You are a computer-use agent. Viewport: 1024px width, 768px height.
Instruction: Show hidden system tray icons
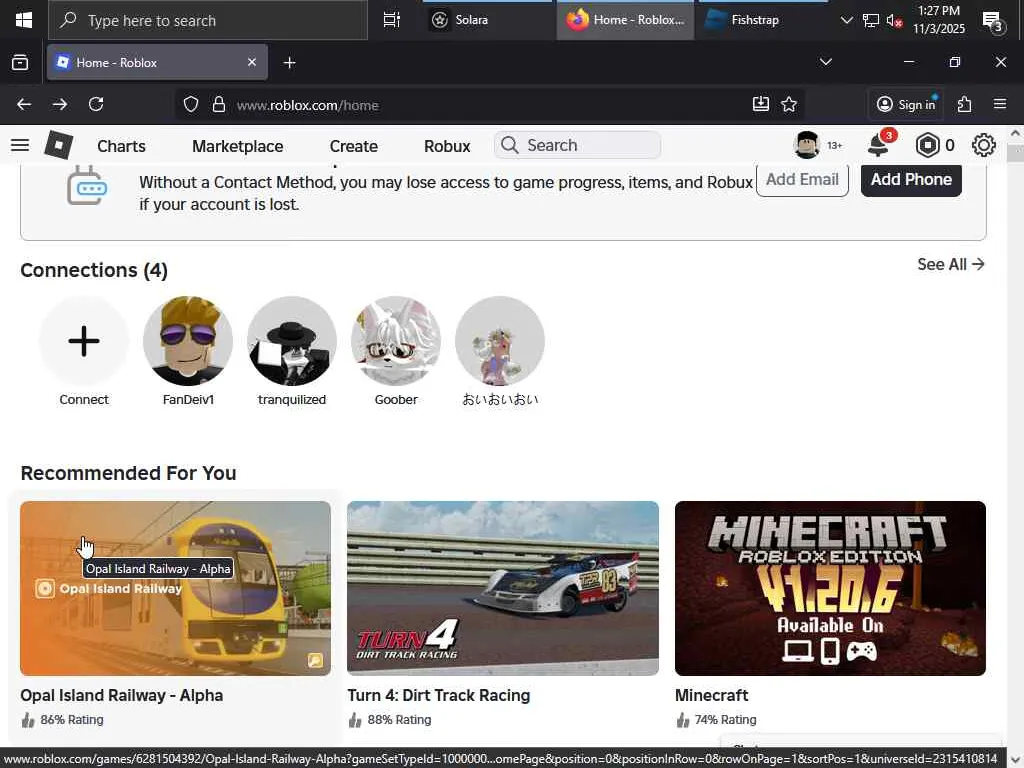pyautogui.click(x=846, y=20)
